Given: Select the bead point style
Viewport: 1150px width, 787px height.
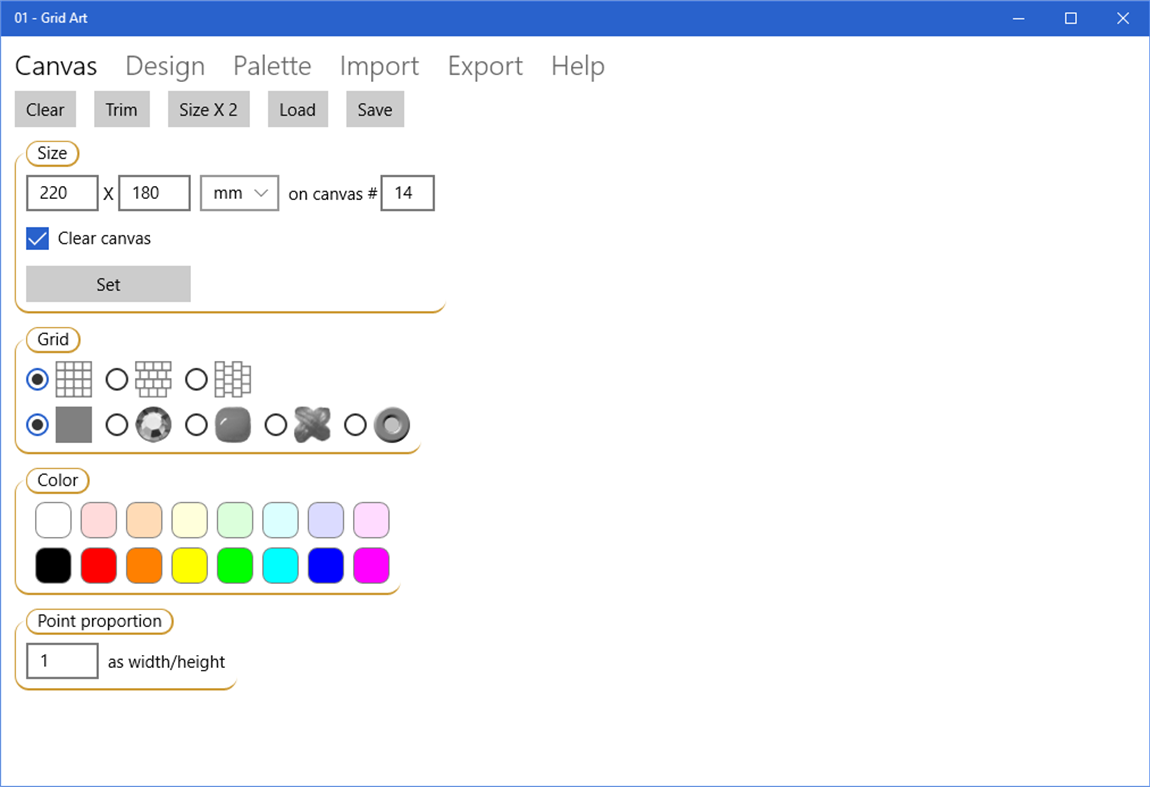Looking at the screenshot, I should (392, 424).
